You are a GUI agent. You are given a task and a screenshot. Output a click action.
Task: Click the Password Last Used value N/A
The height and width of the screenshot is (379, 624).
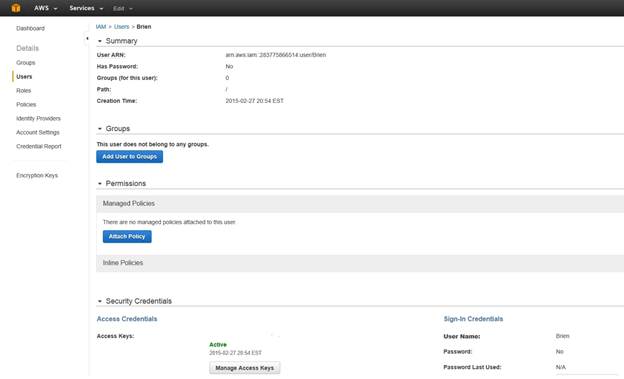coord(561,367)
